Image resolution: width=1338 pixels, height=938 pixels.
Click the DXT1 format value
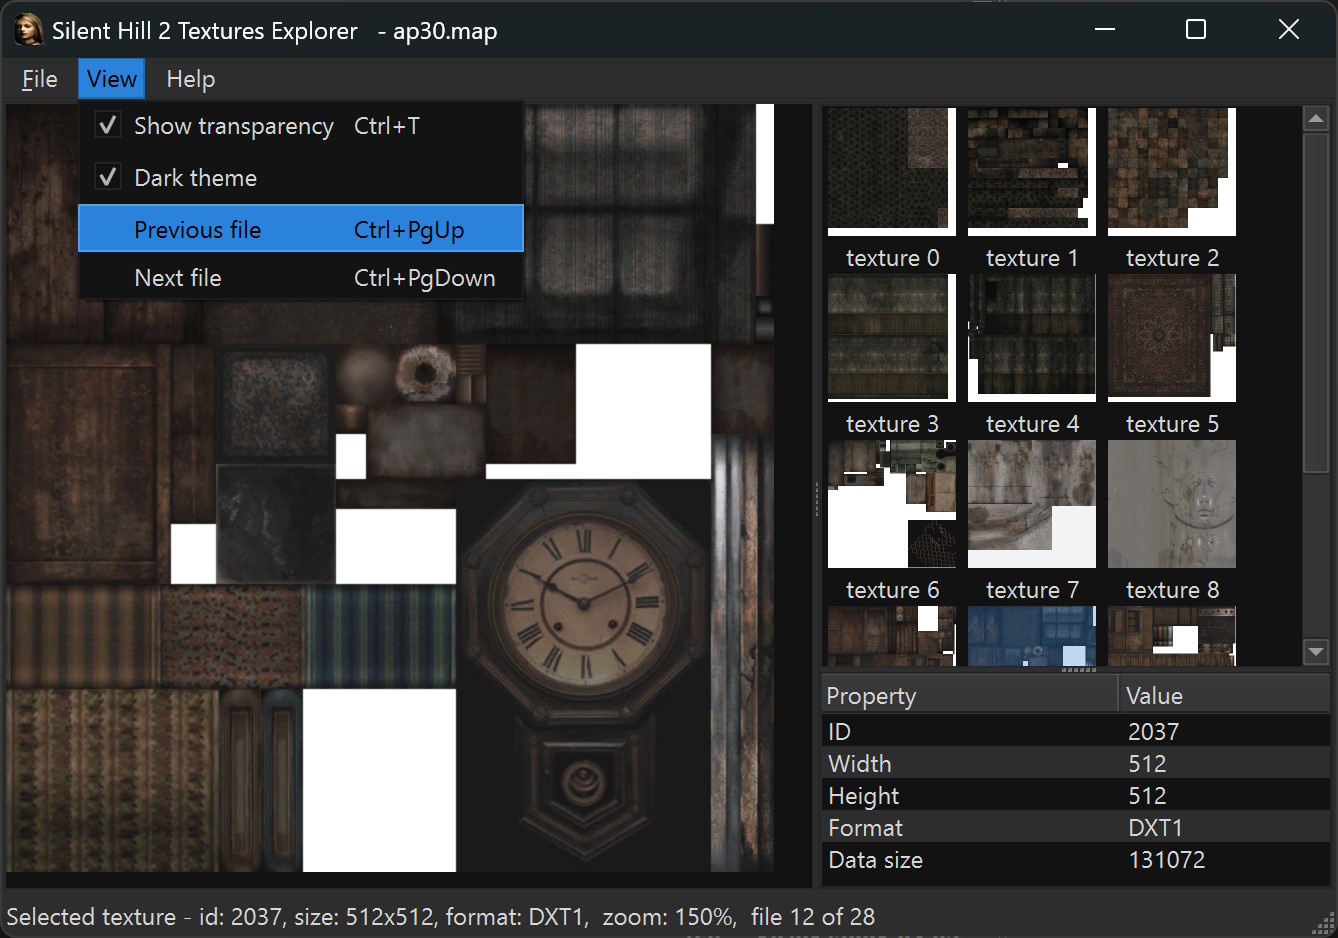point(1155,828)
